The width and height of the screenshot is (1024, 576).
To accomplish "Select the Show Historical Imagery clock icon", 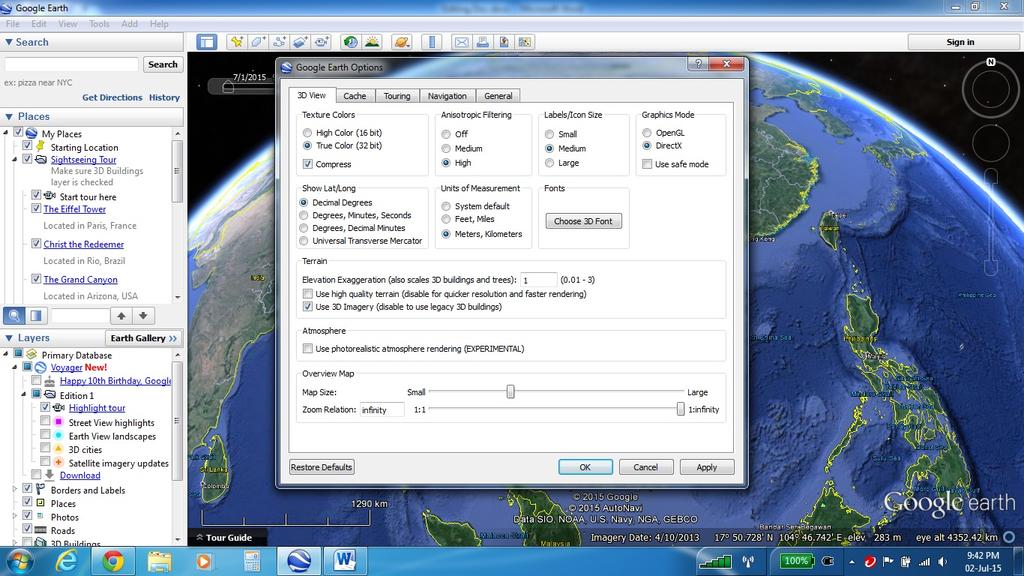I will [350, 42].
